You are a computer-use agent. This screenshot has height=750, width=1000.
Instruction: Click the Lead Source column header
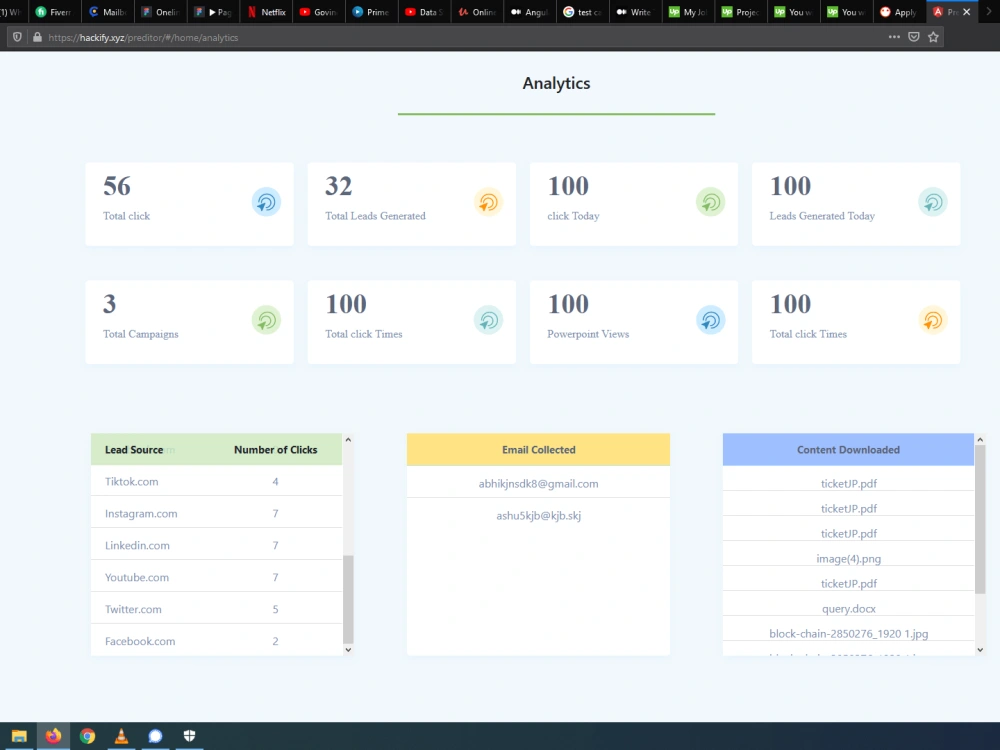pos(134,450)
